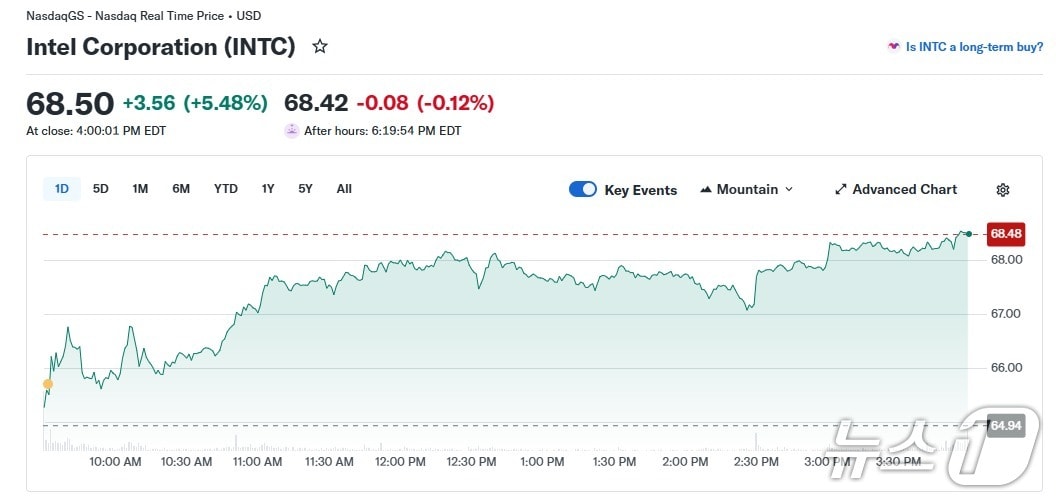Open the Advanced Chart link
Image resolution: width=1056 pixels, height=502 pixels.
(904, 190)
